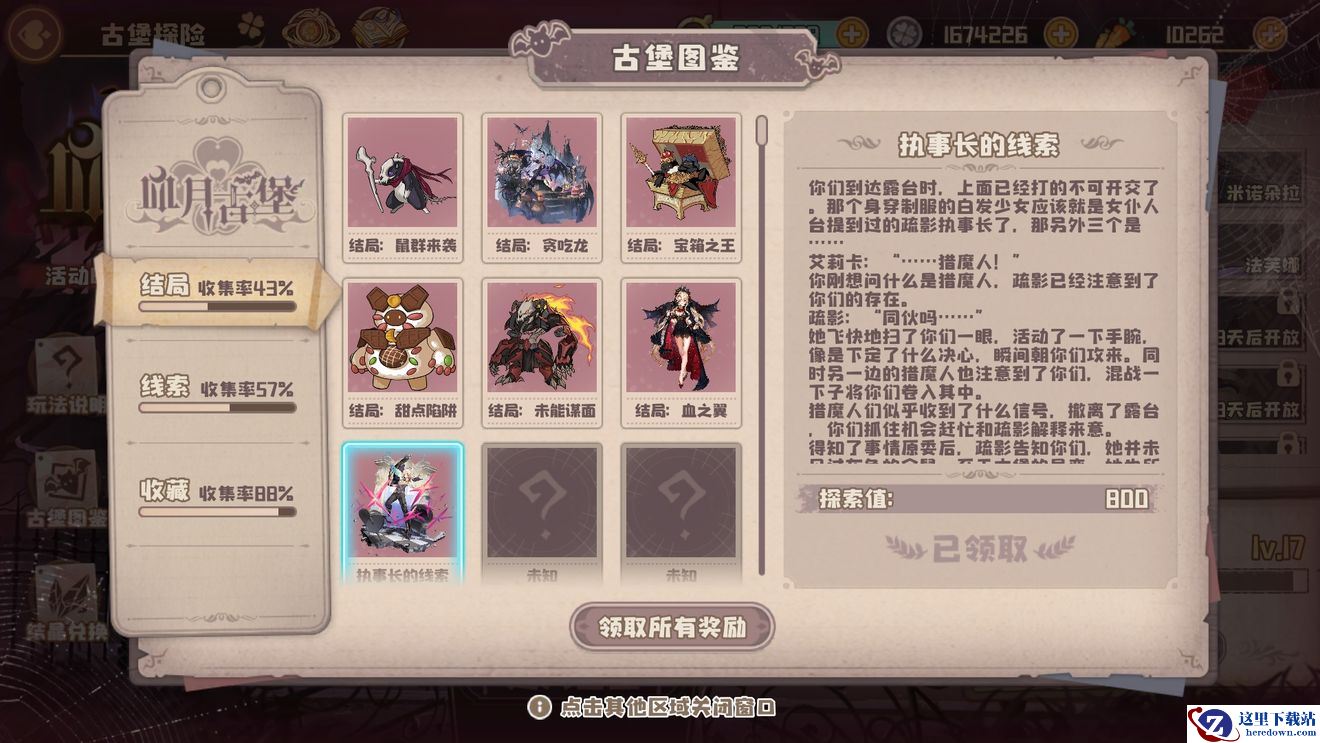The image size is (1320, 743).
Task: Click the first locked 未知 card
Action: click(x=542, y=514)
